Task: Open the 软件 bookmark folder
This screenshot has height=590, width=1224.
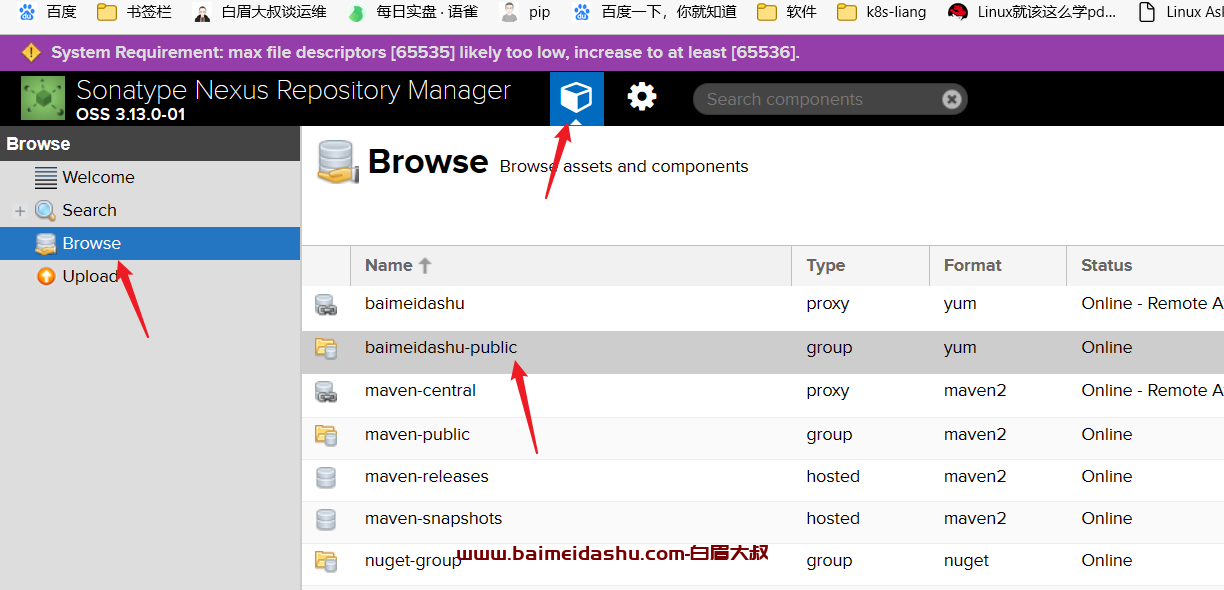Action: (x=787, y=12)
